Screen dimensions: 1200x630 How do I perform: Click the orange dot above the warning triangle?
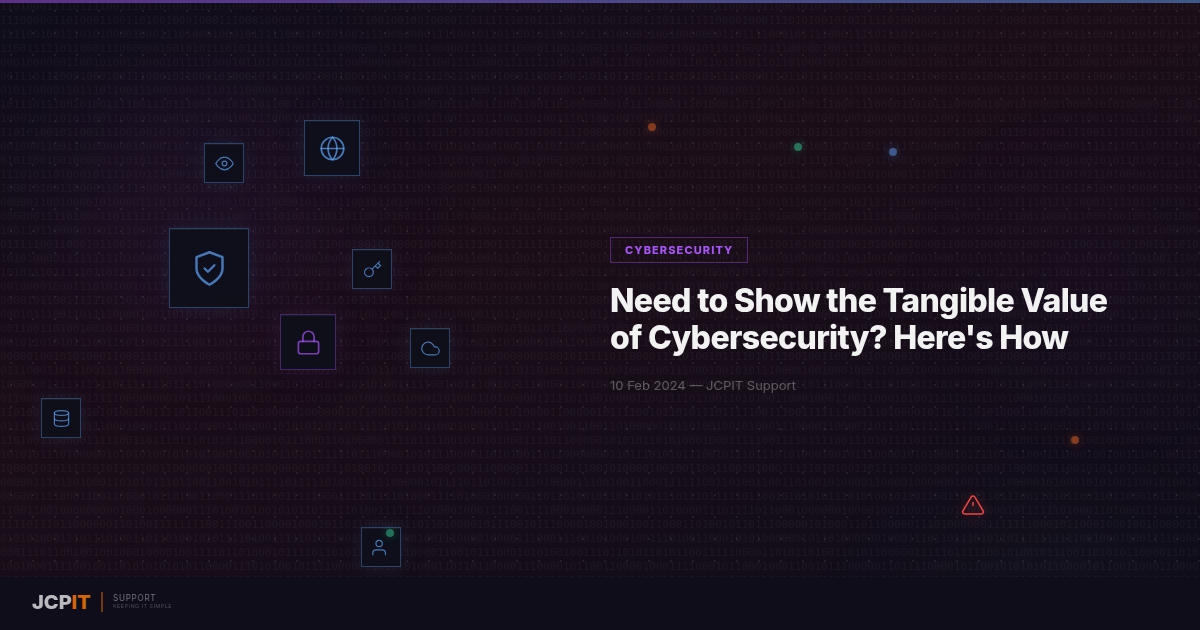[1075, 440]
